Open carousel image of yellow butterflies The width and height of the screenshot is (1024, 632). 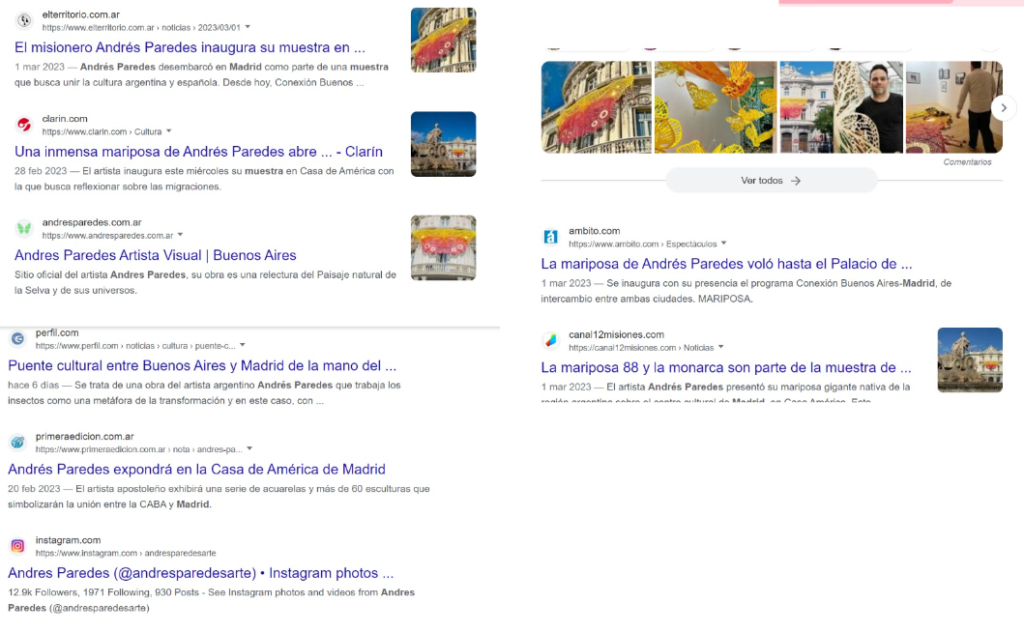716,108
